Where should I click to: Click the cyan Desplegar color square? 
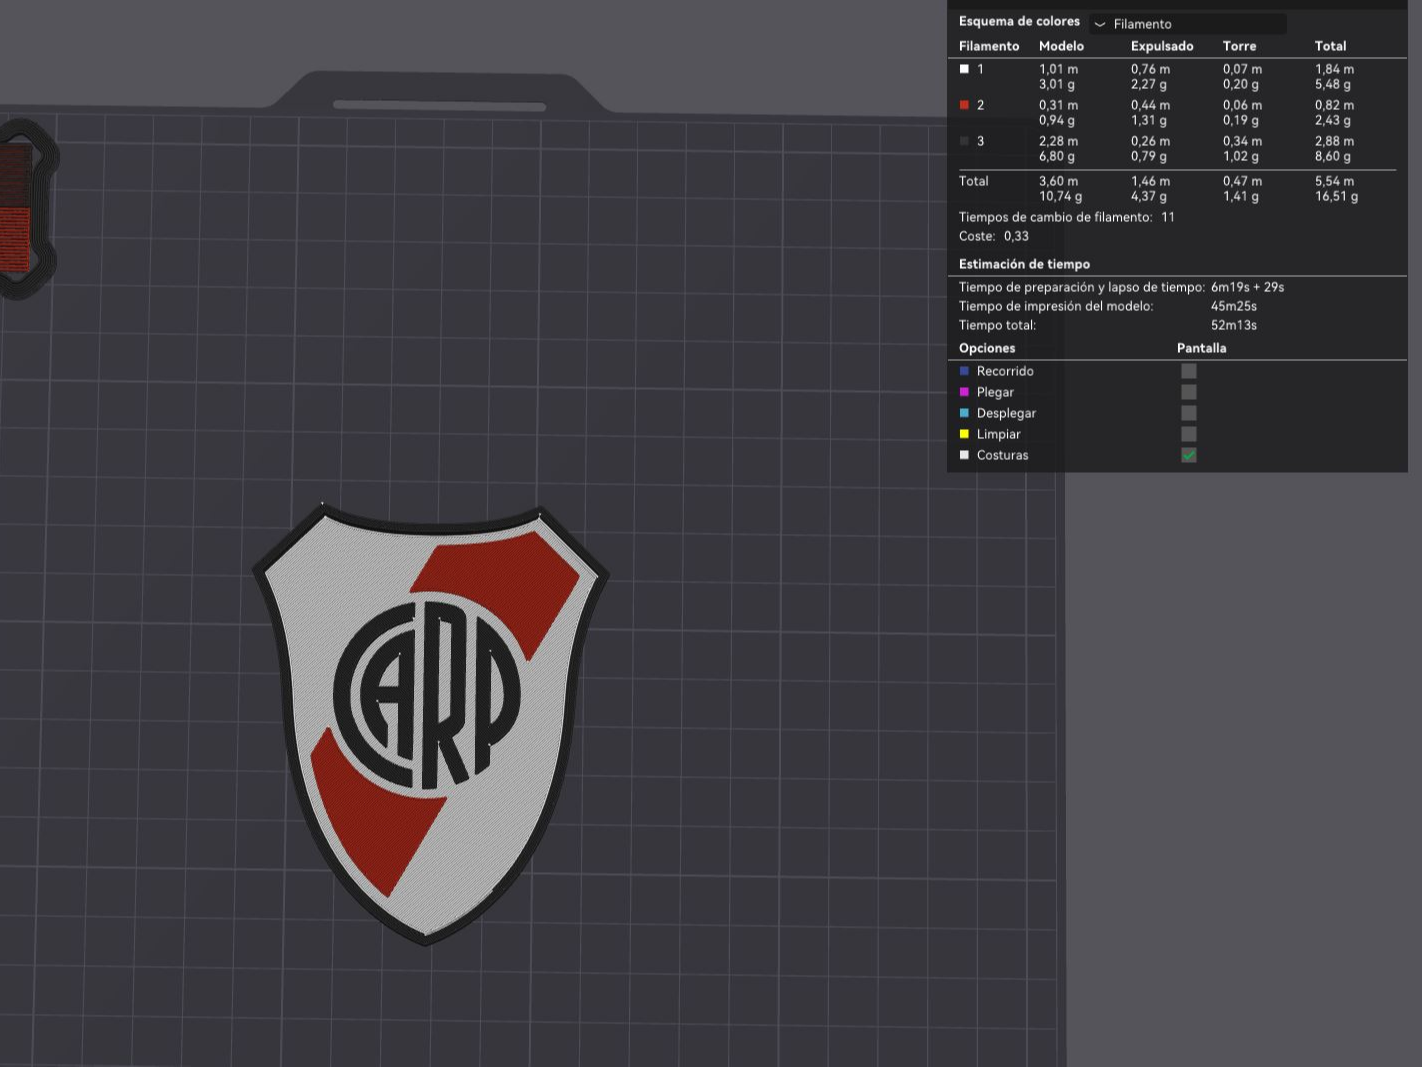point(964,413)
